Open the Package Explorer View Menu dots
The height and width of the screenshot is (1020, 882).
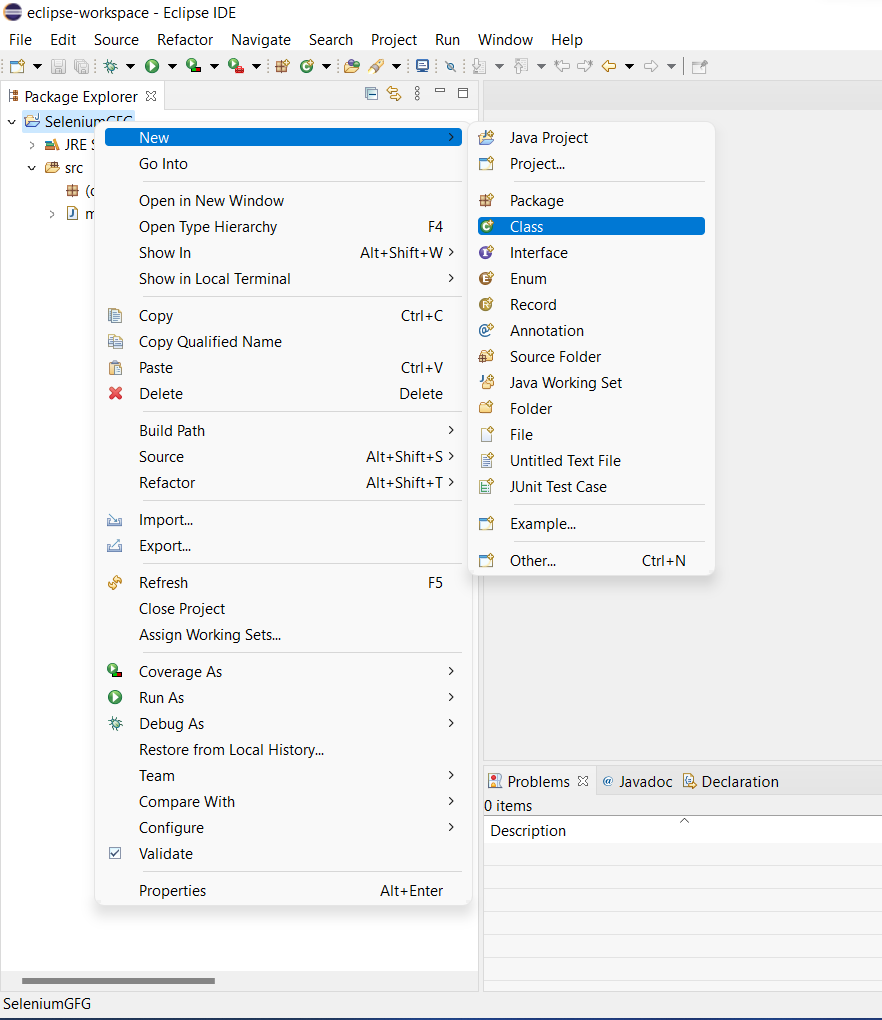418,94
